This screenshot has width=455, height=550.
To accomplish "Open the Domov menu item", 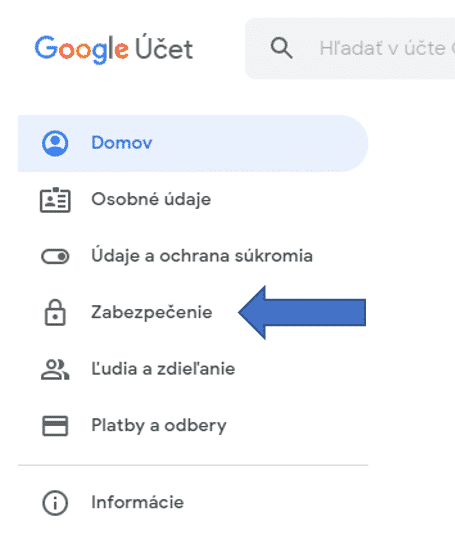I will tap(122, 143).
